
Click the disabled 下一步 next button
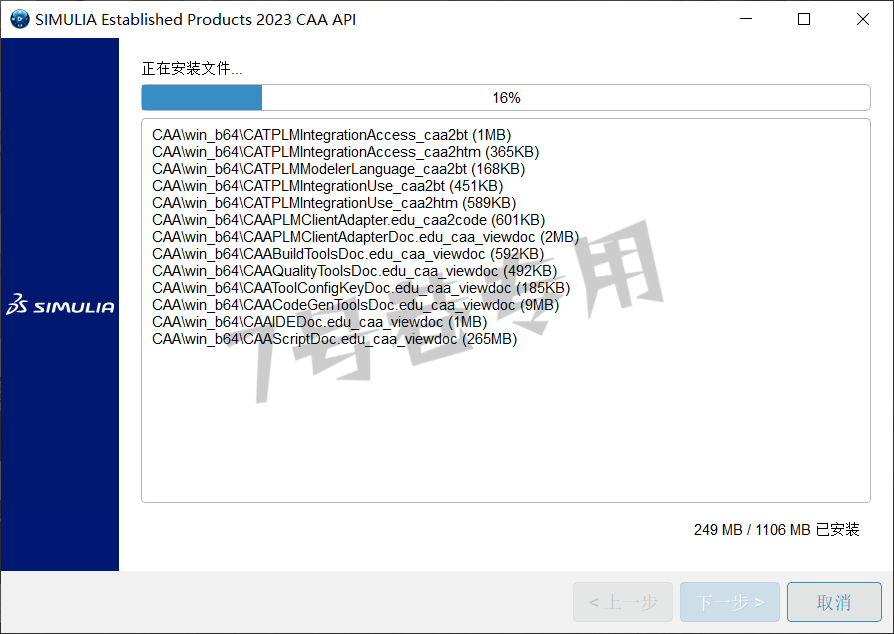[x=730, y=602]
